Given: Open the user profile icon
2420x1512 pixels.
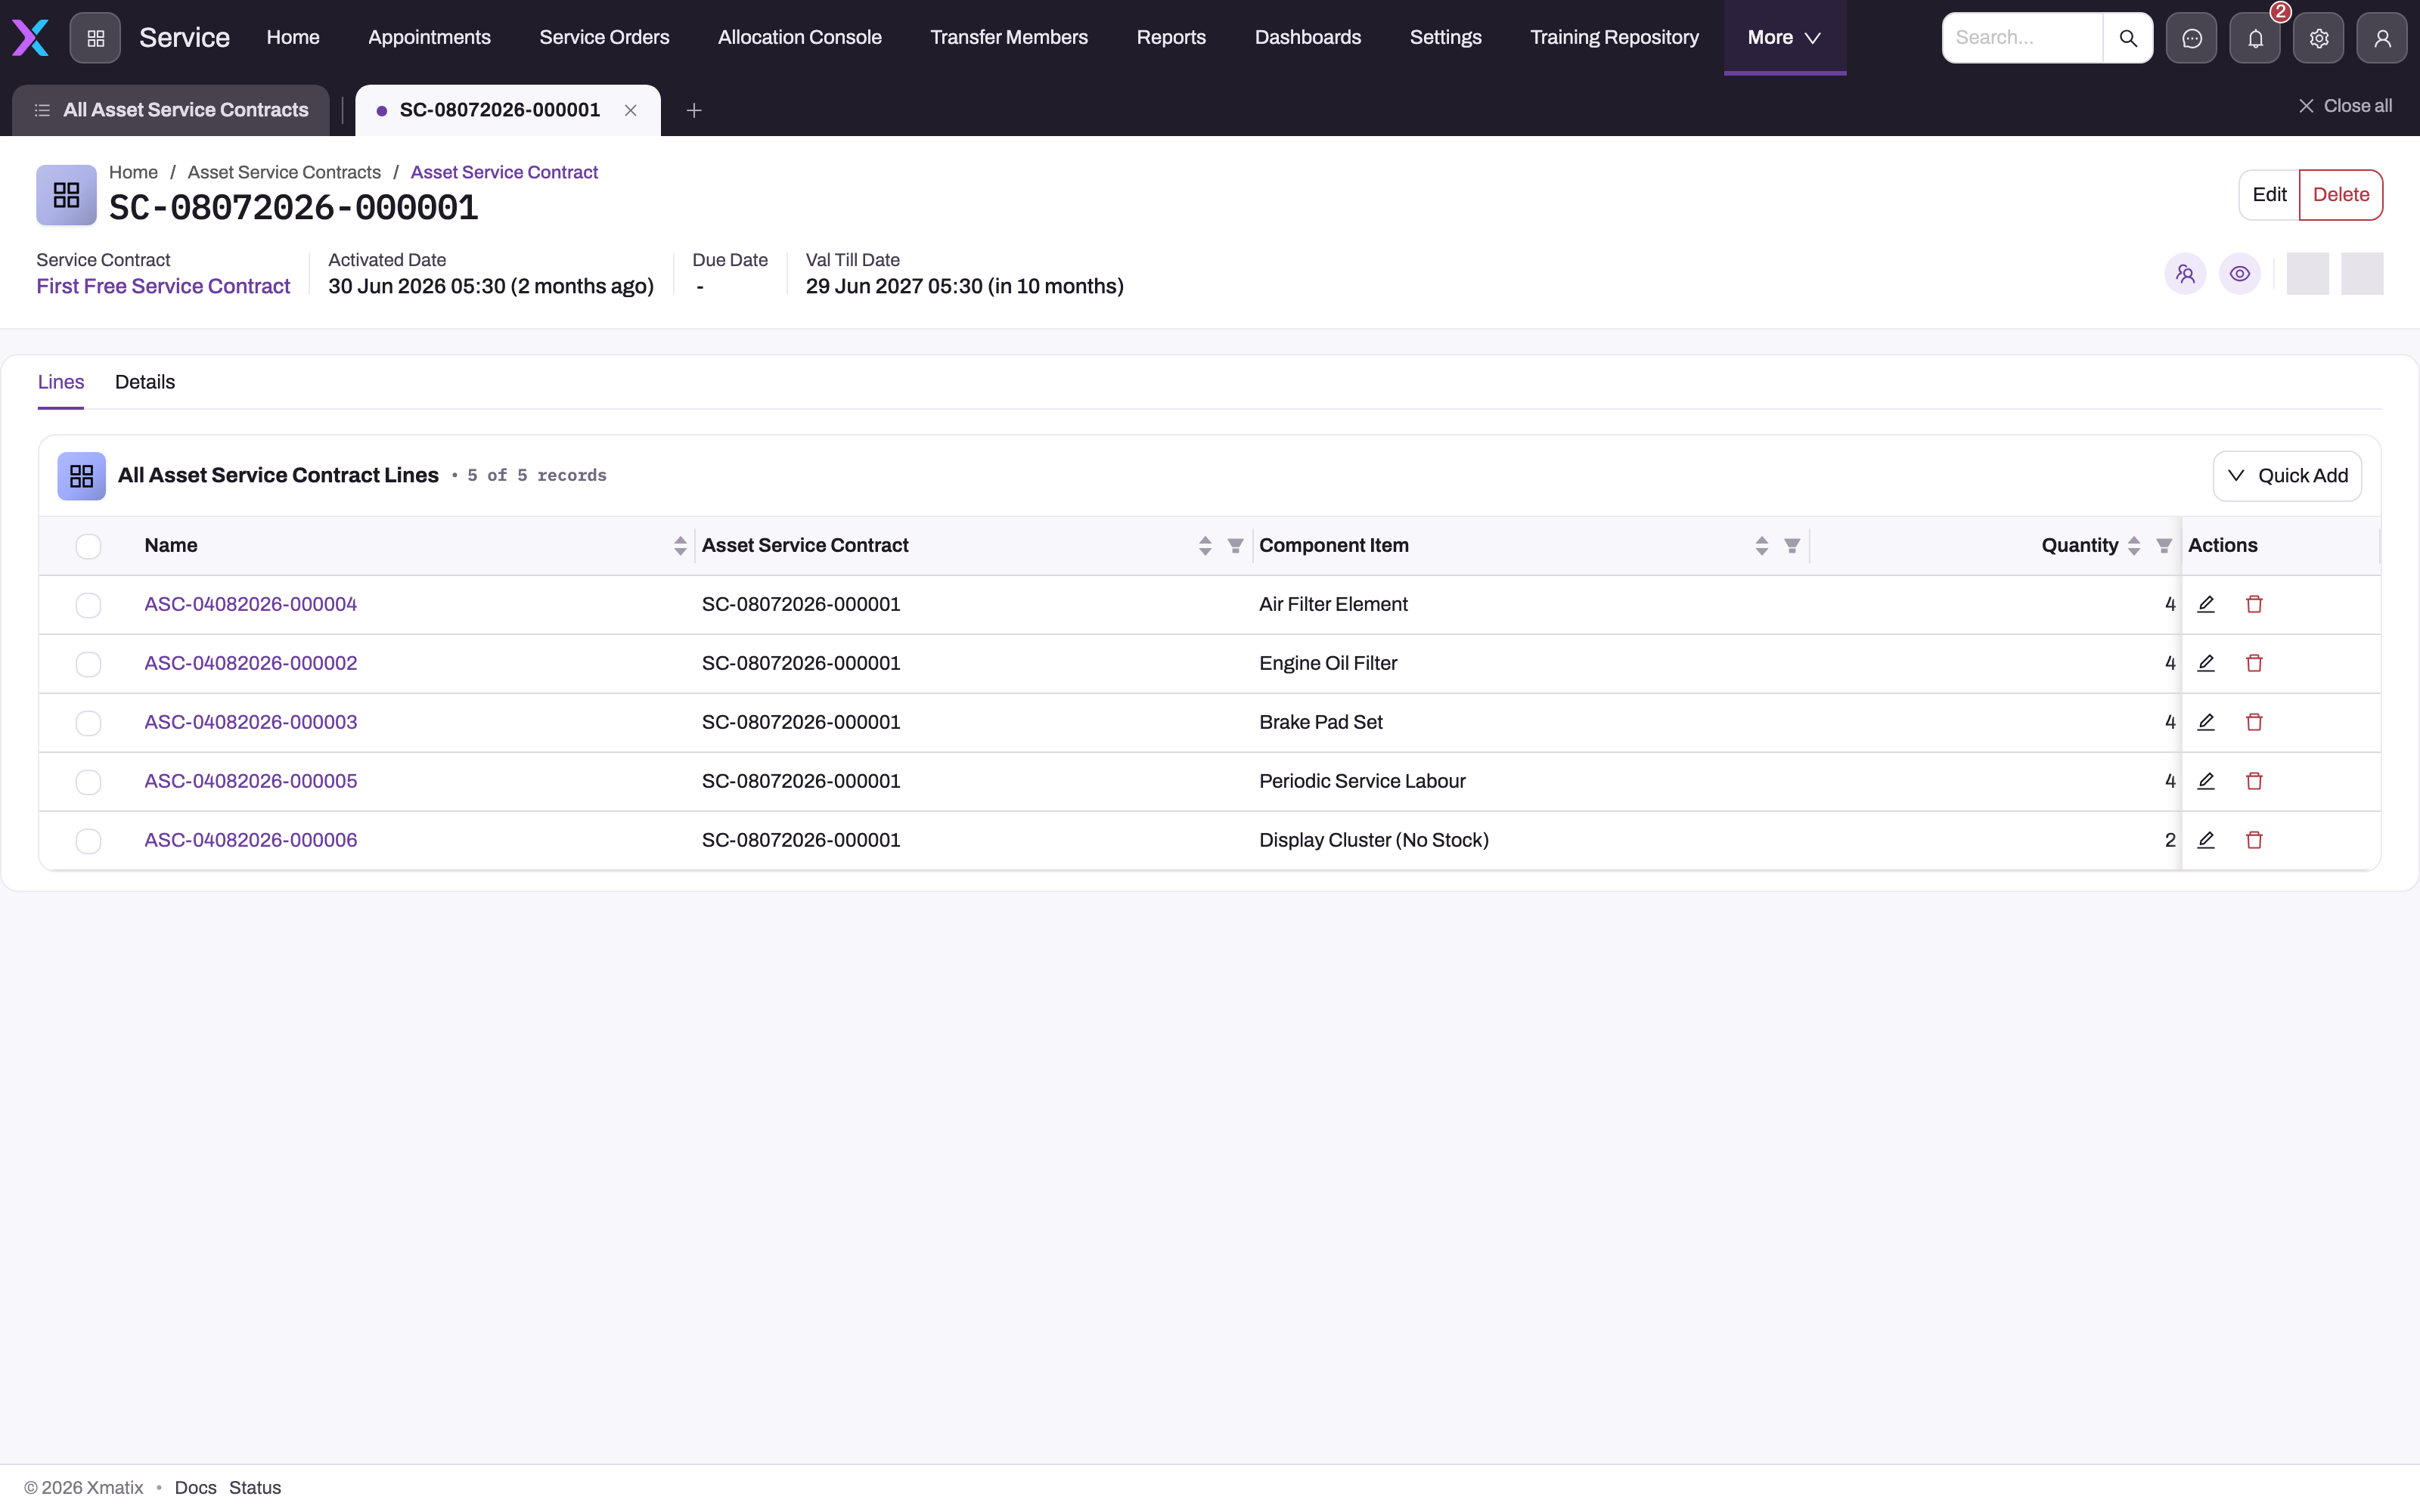Looking at the screenshot, I should [x=2382, y=38].
